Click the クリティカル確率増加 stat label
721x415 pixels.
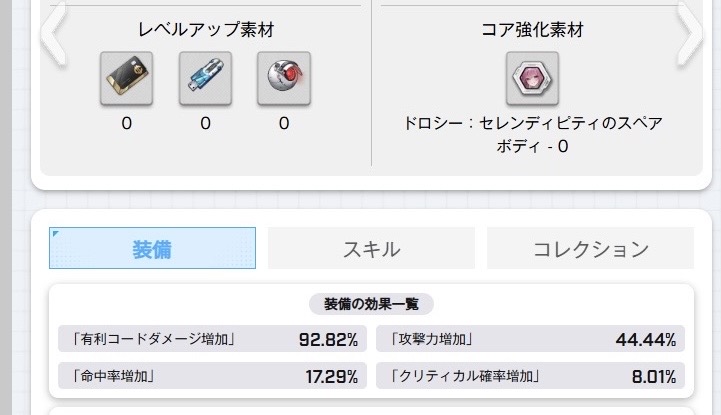coord(465,377)
